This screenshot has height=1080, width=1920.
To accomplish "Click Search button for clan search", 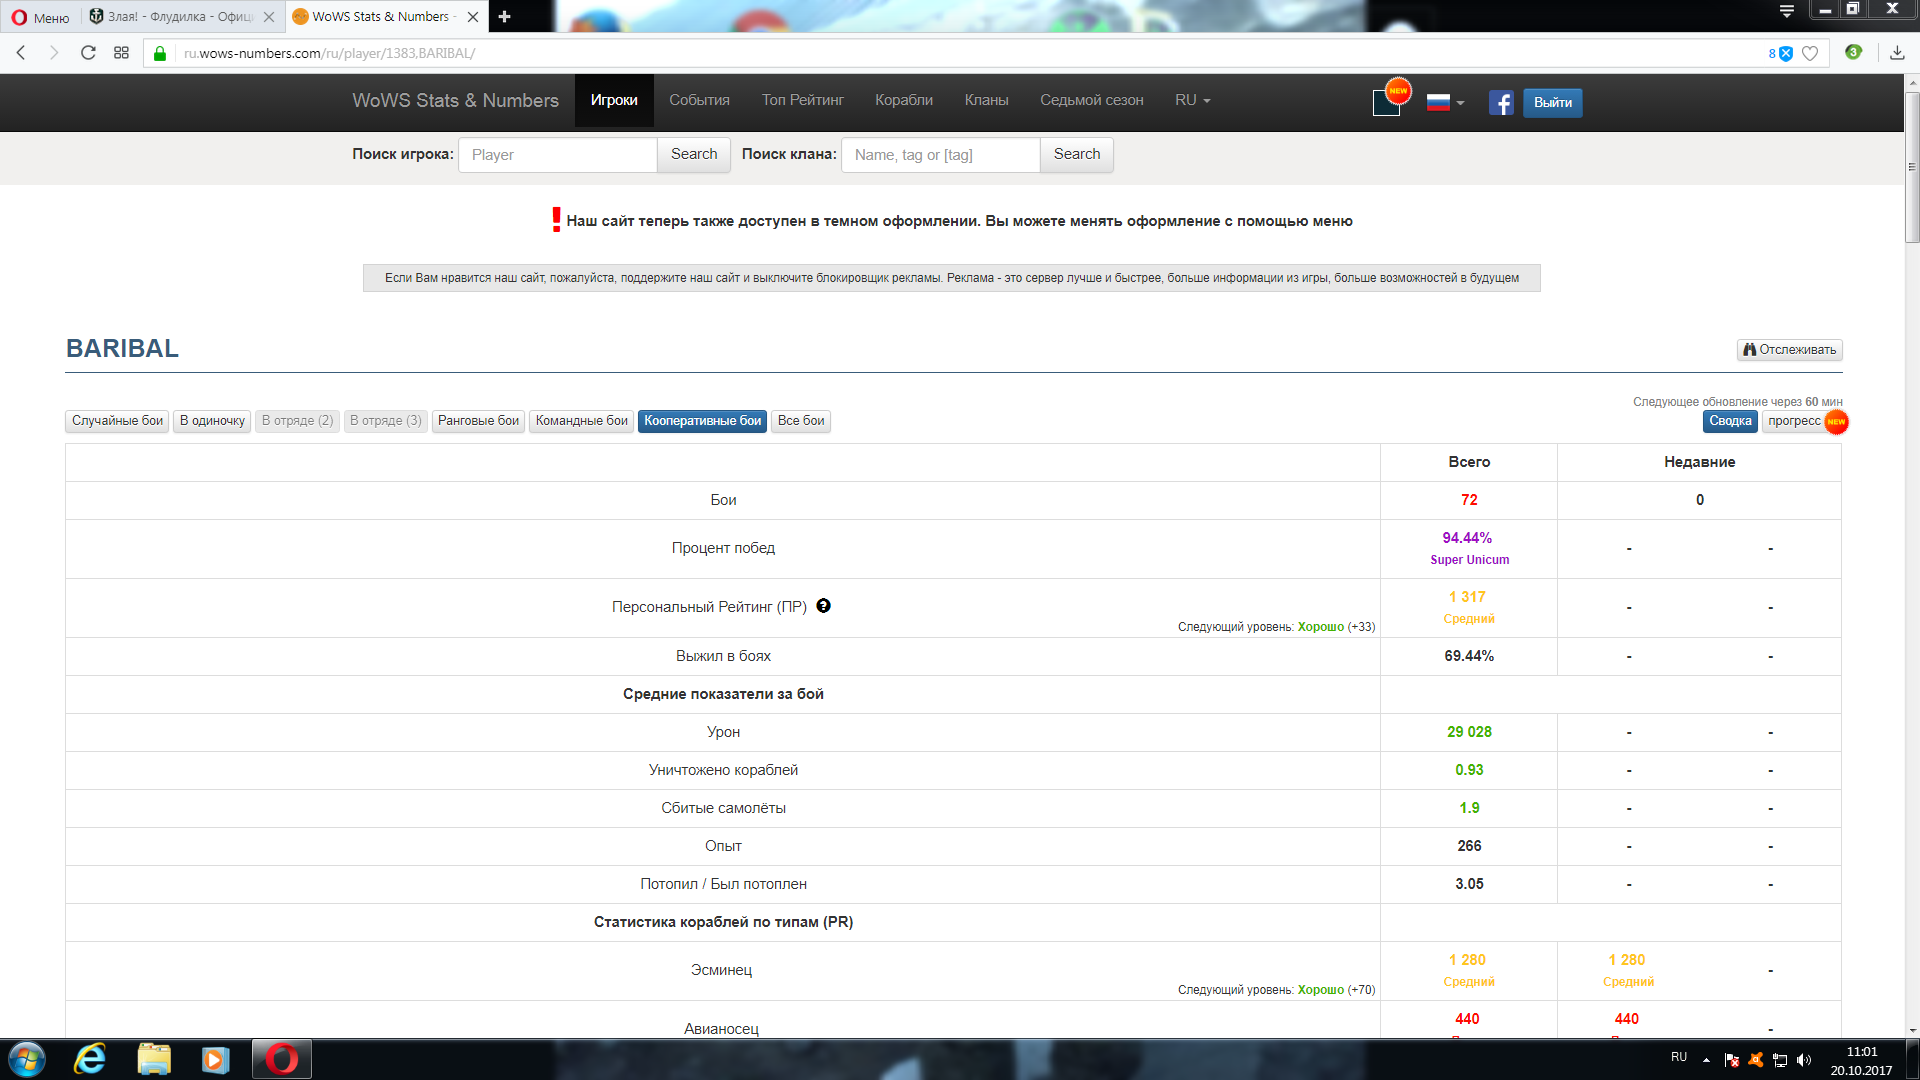I will pyautogui.click(x=1077, y=155).
